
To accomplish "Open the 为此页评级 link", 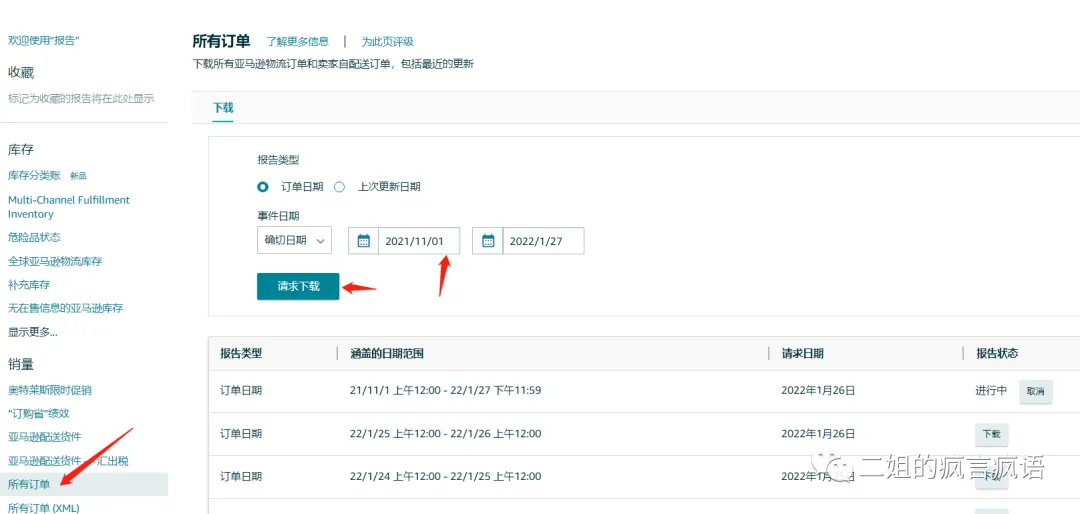I will click(388, 41).
